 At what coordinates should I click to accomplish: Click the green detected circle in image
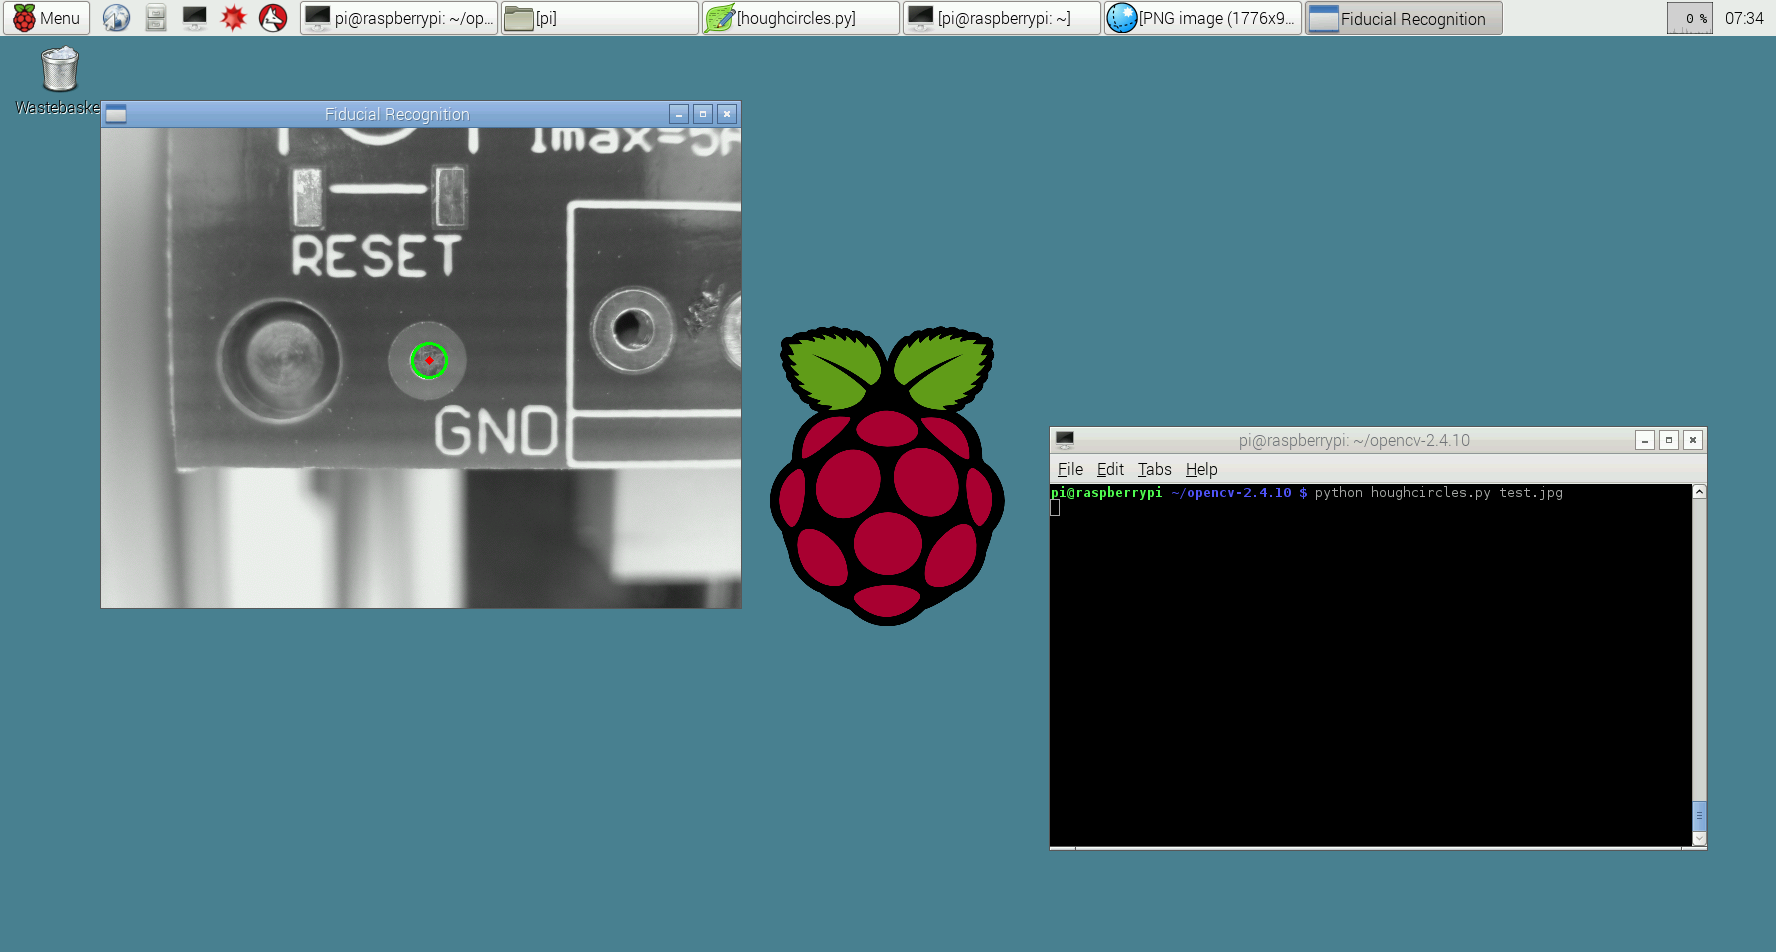pyautogui.click(x=429, y=361)
